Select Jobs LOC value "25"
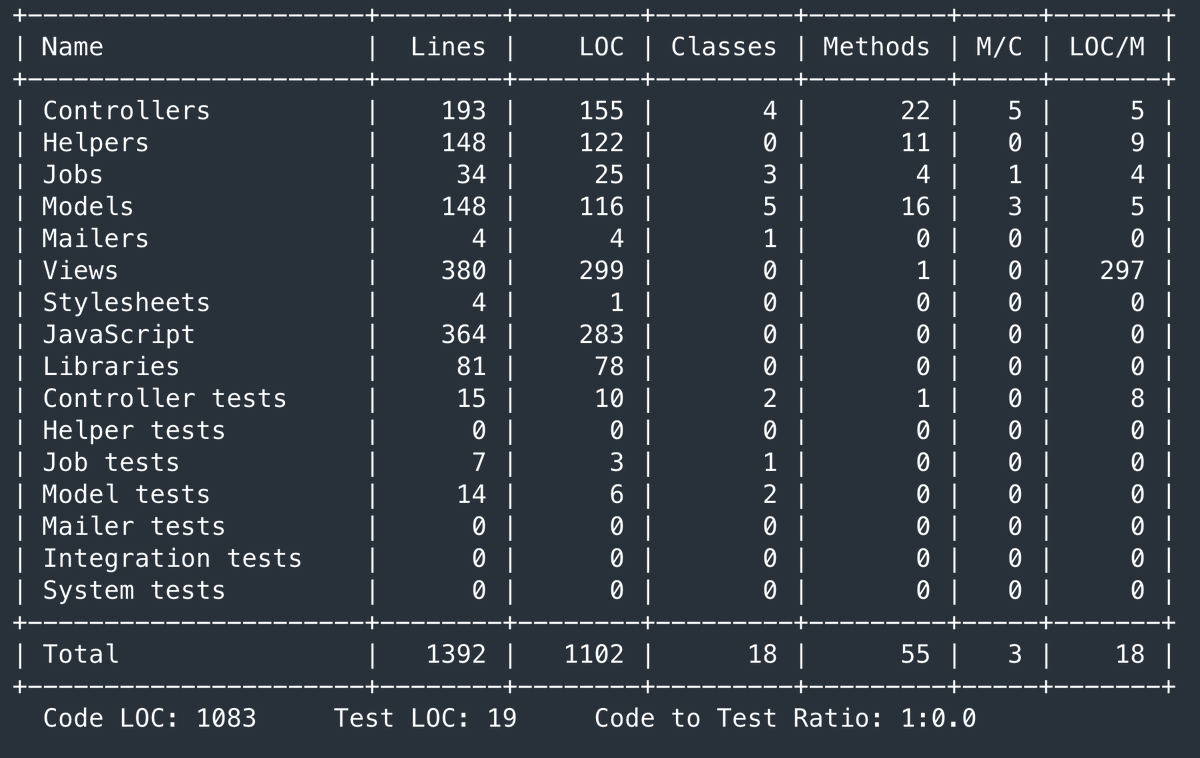Viewport: 1200px width, 758px height. coord(609,175)
